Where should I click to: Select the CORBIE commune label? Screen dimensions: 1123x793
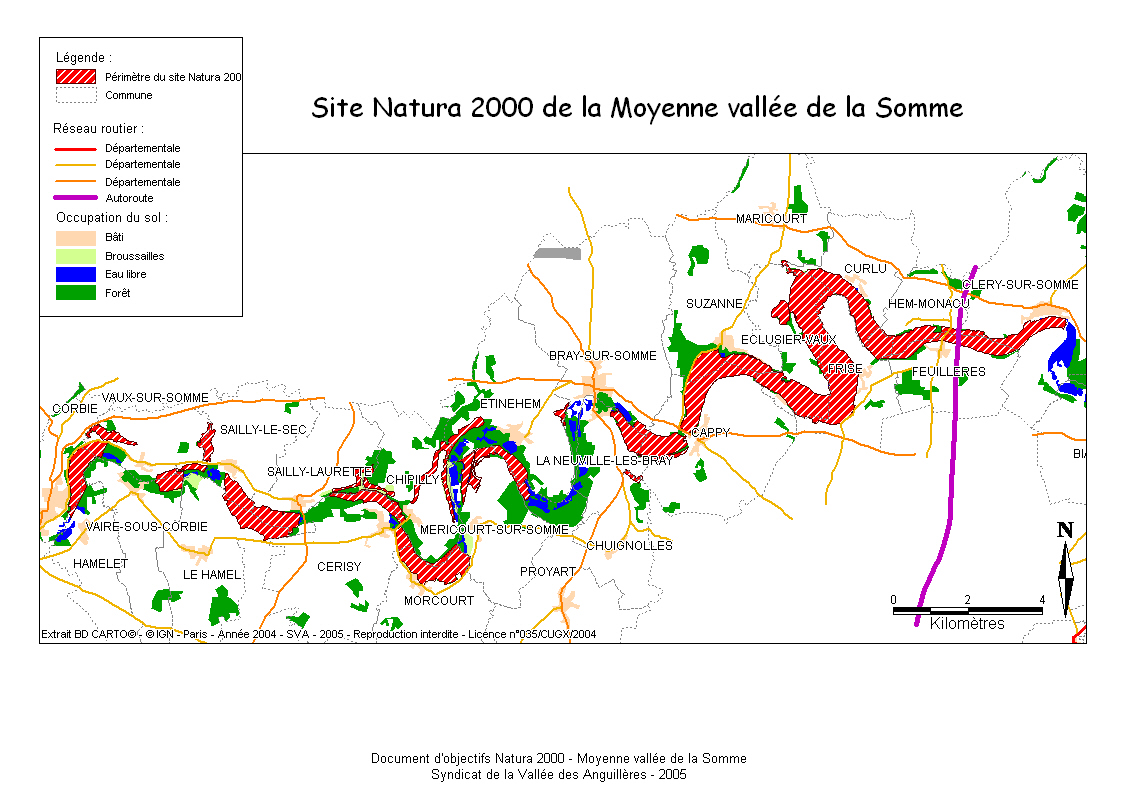click(75, 409)
